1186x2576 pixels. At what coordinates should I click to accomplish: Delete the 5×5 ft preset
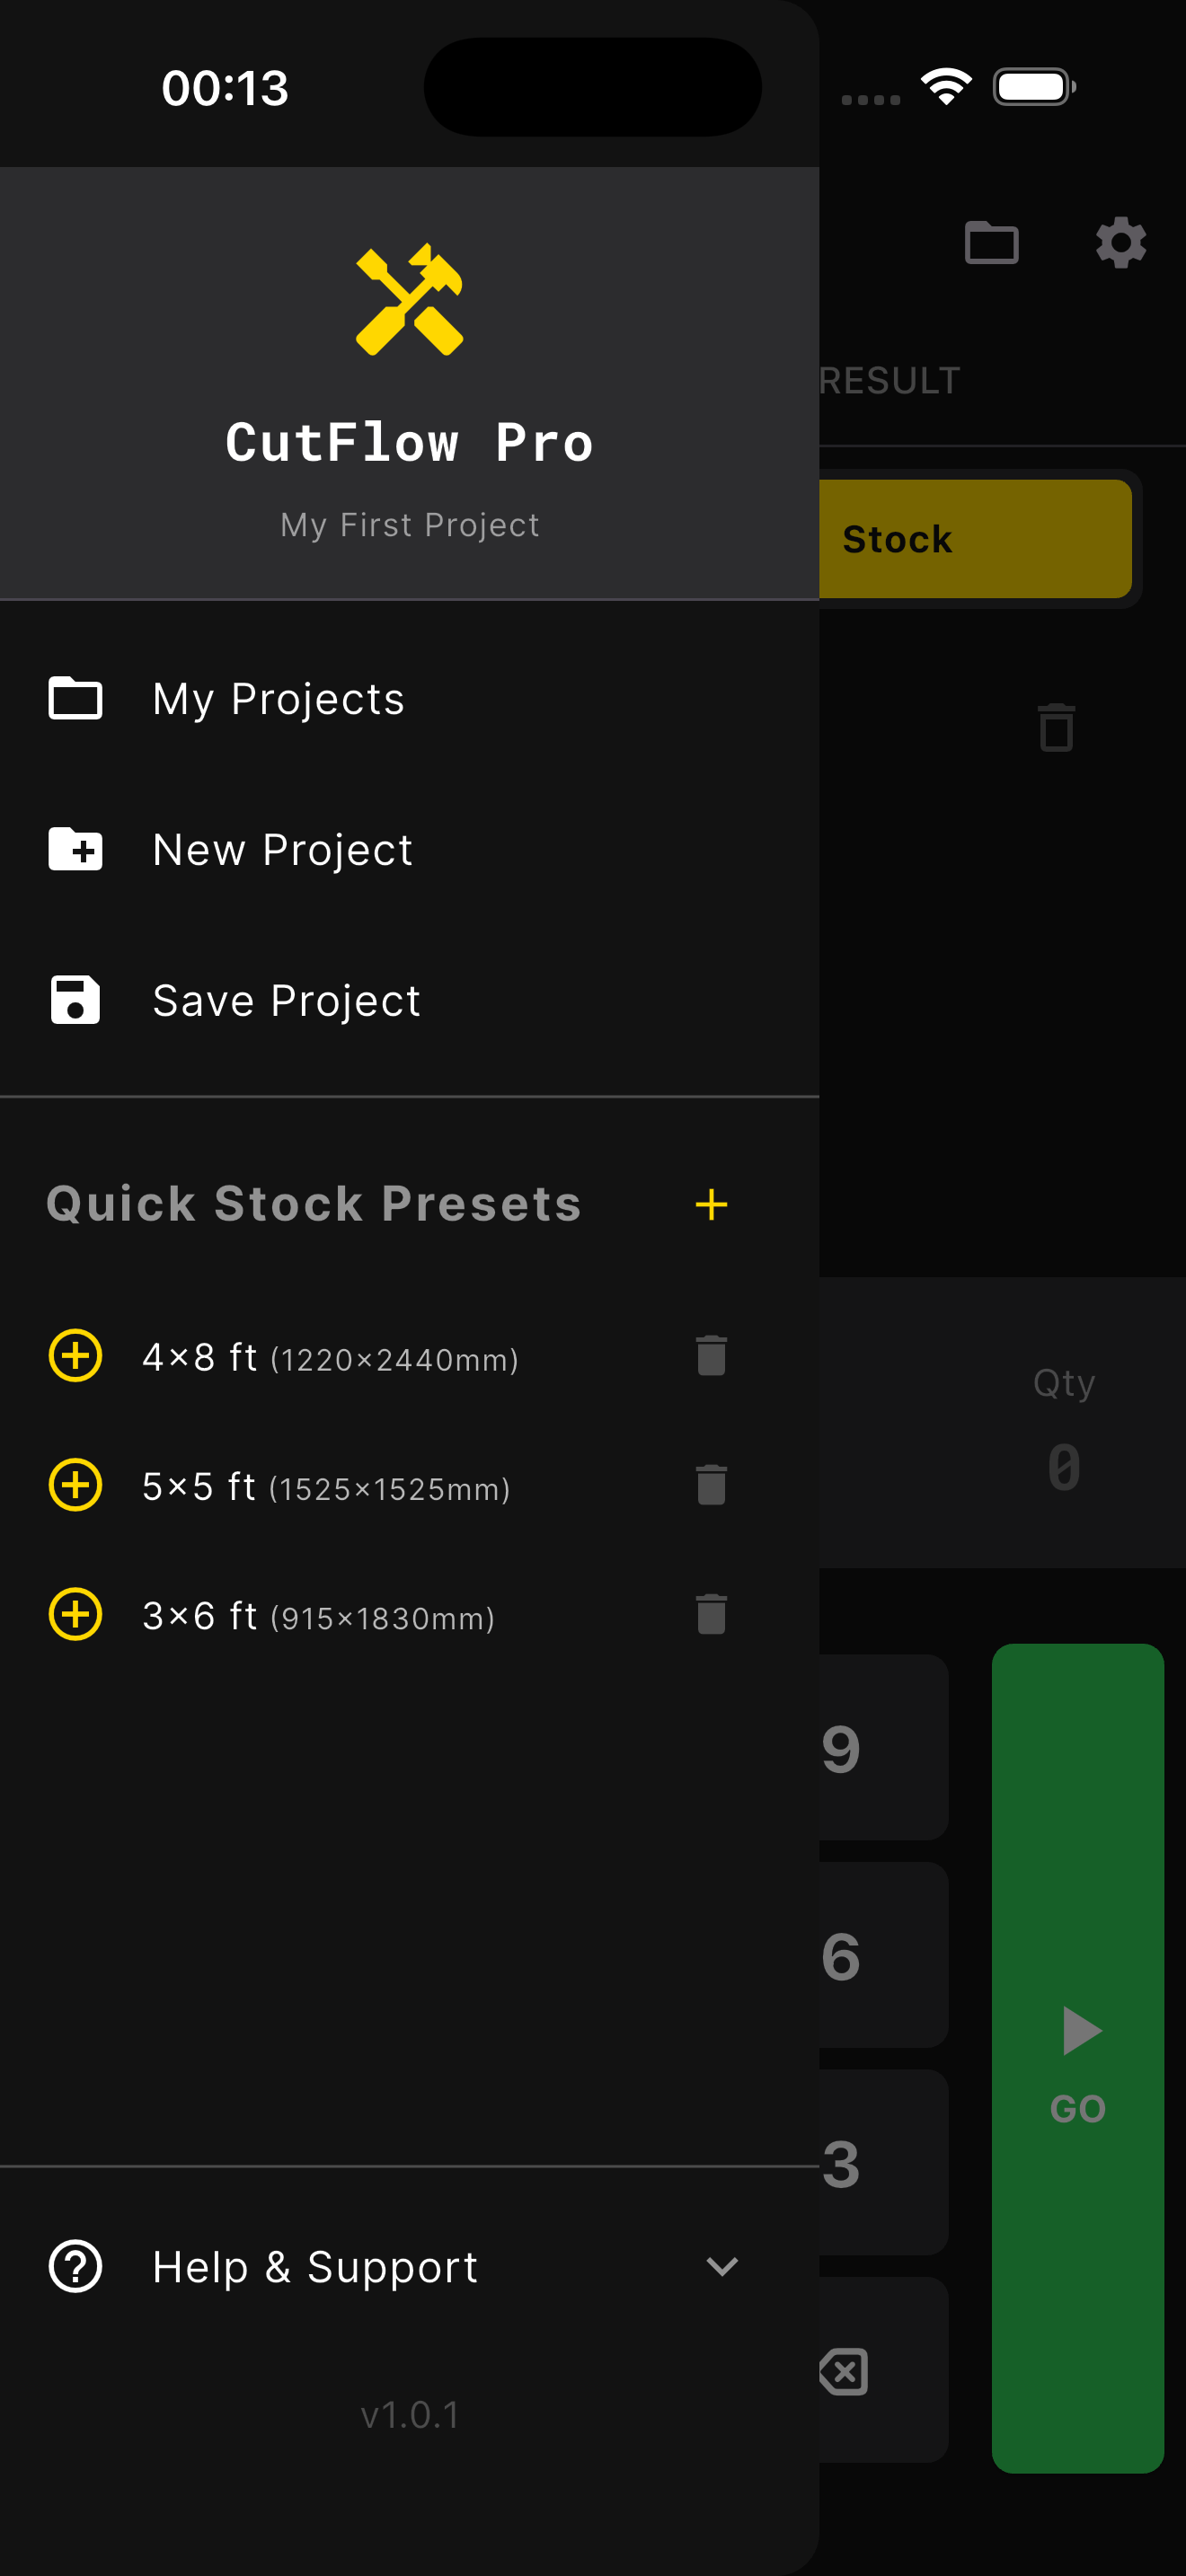click(x=710, y=1486)
